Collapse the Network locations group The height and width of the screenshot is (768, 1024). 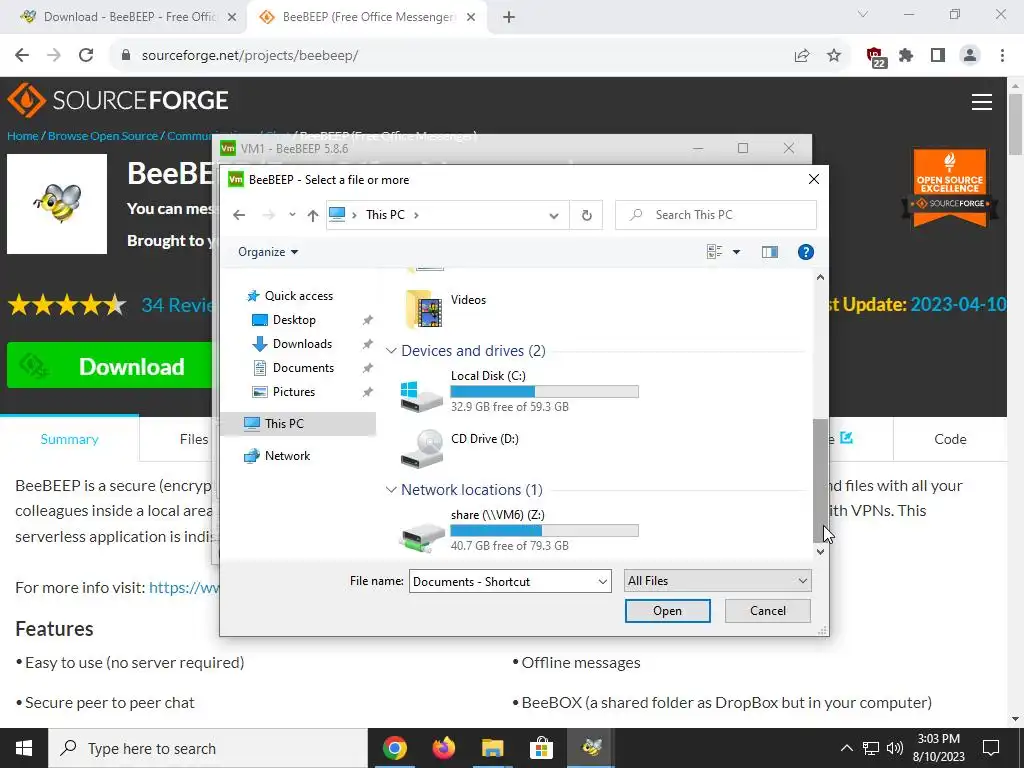(x=391, y=490)
